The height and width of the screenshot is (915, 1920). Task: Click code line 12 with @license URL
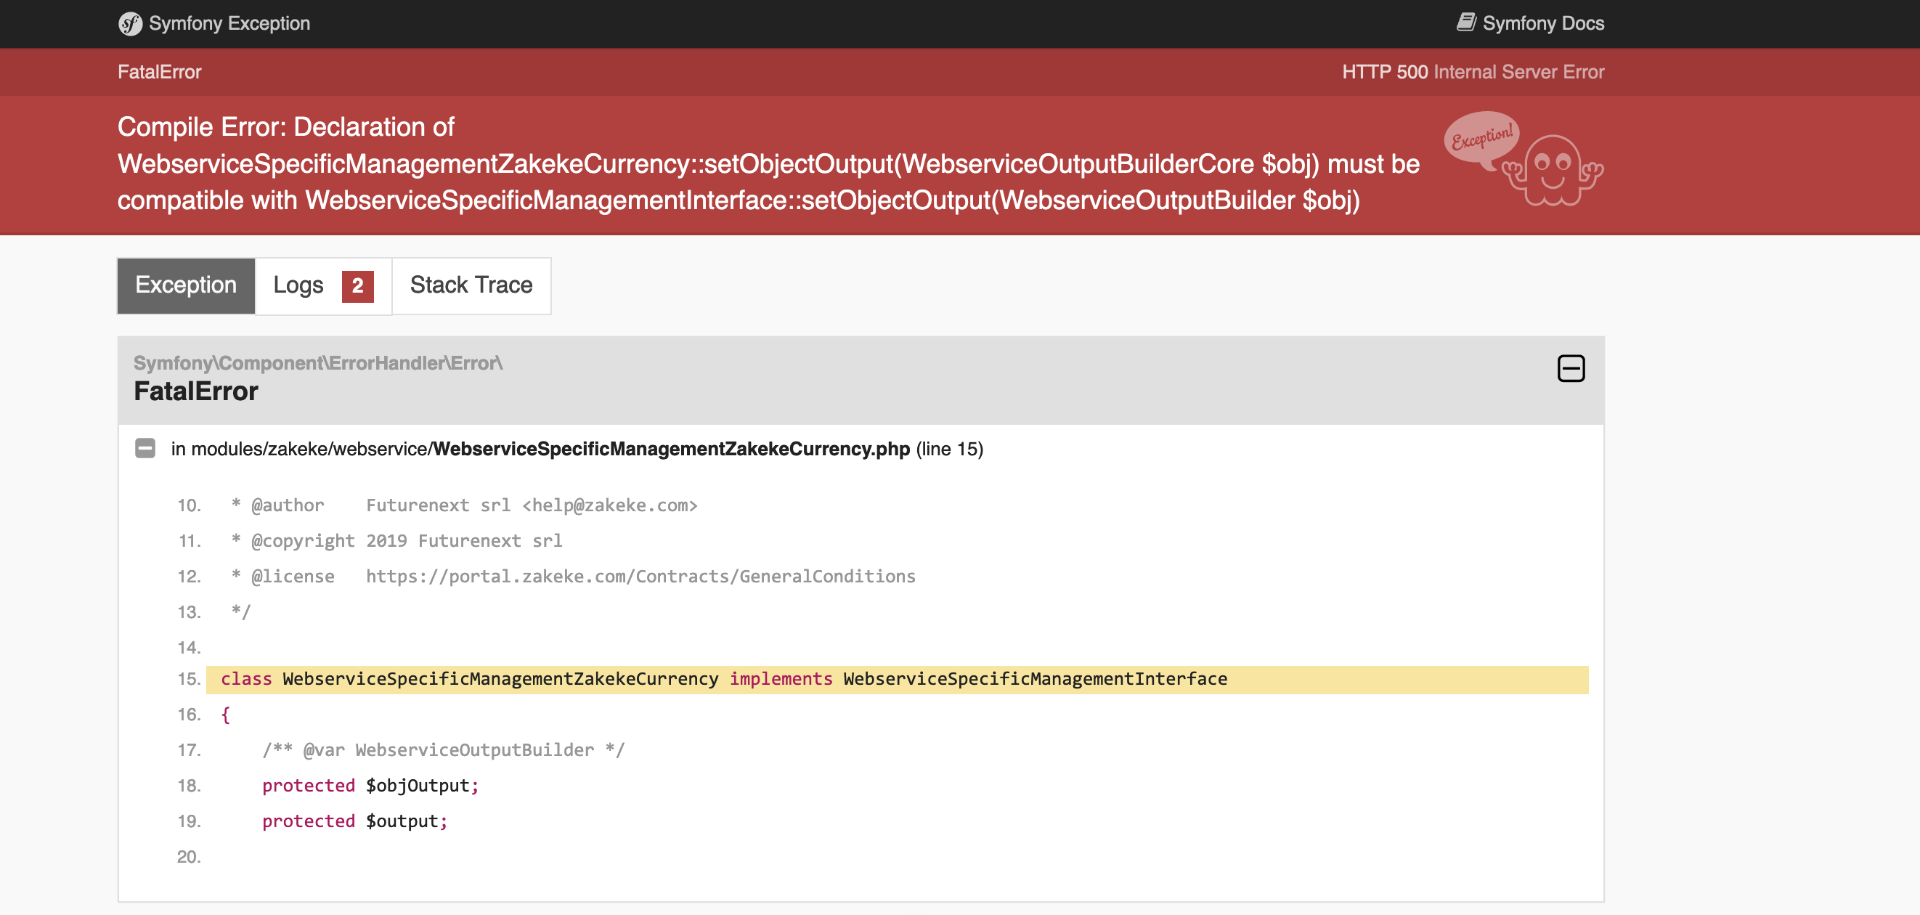click(573, 576)
